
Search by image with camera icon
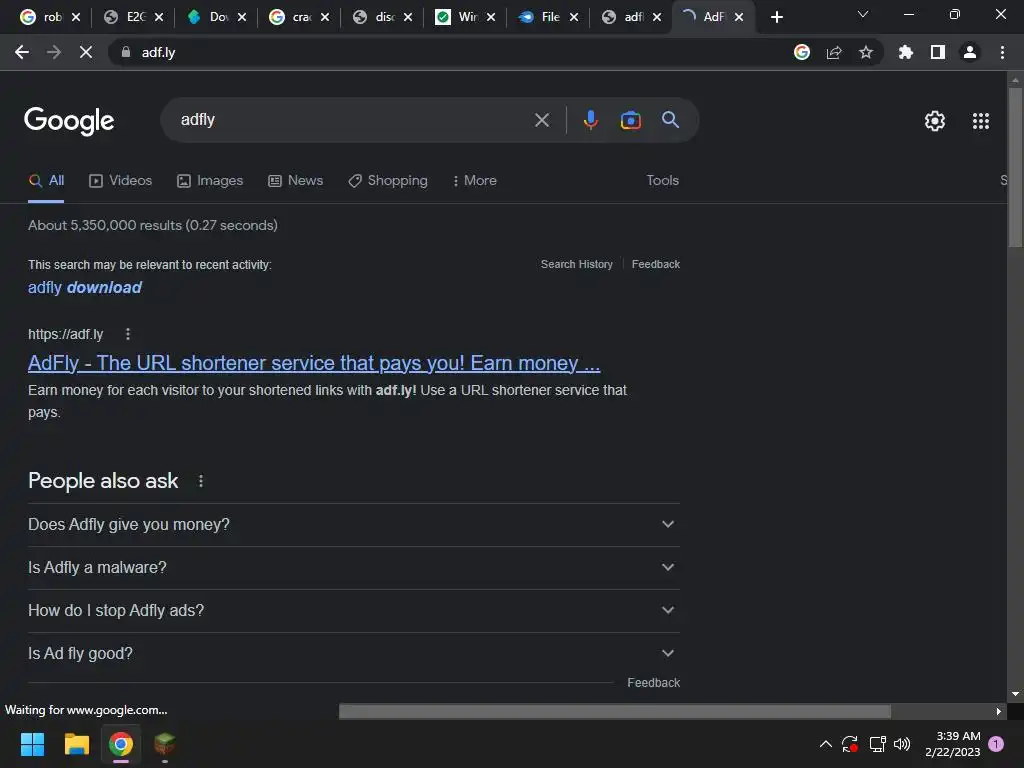630,120
